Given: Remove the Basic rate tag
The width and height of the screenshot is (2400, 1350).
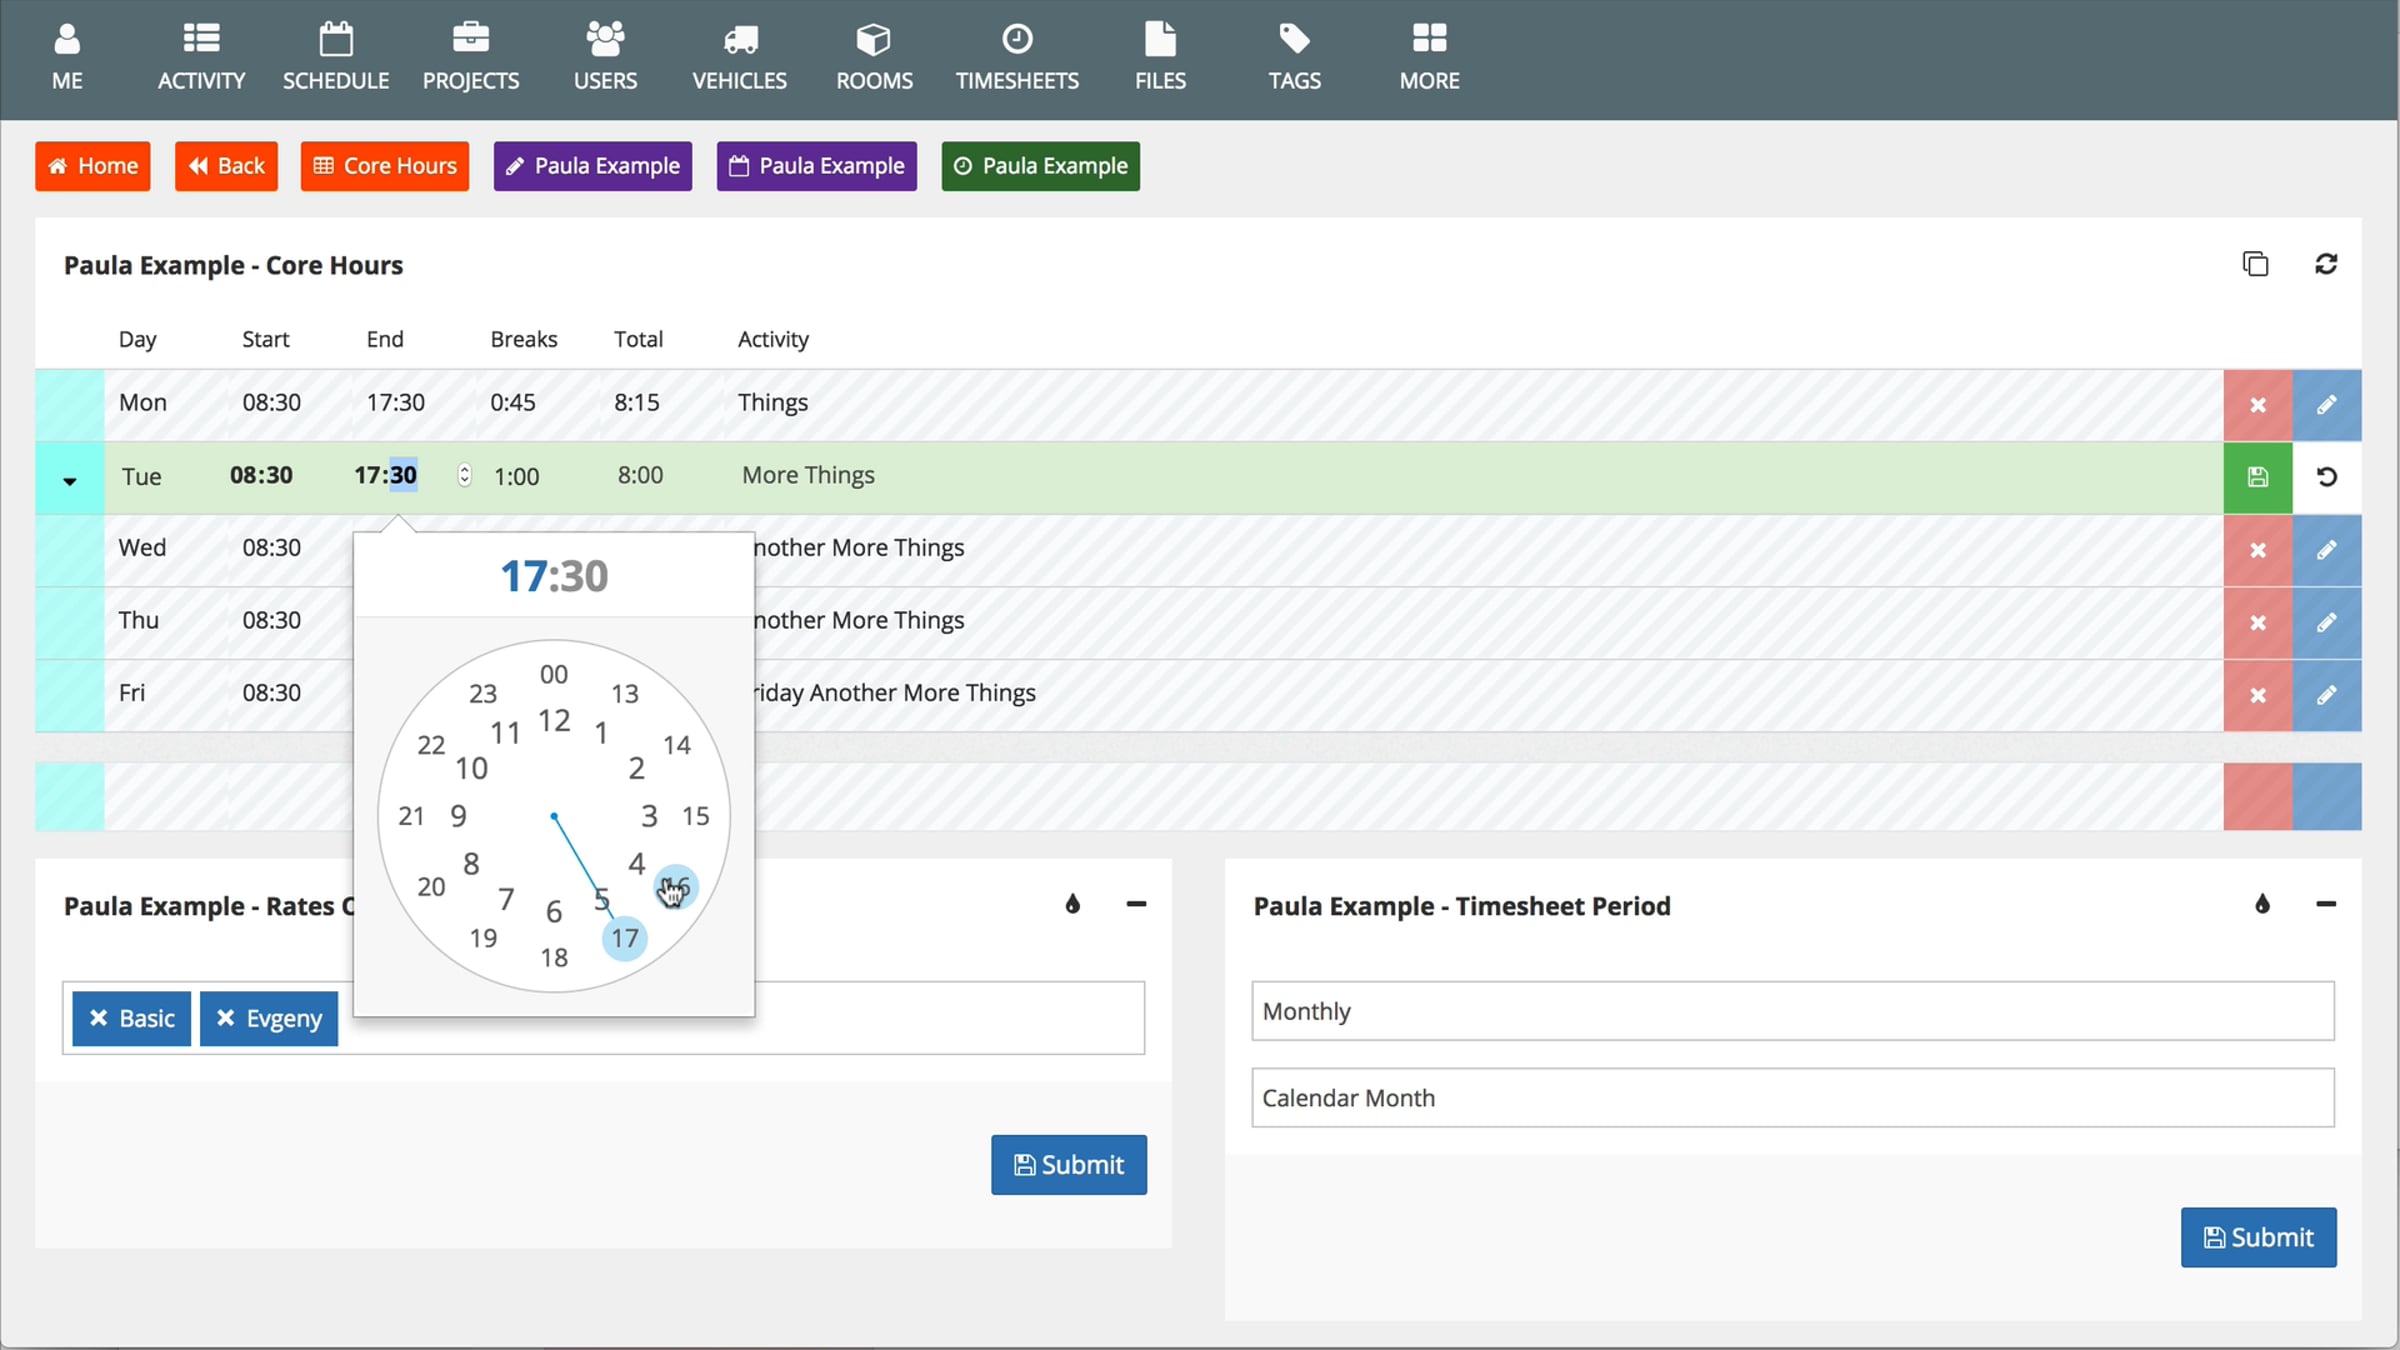Looking at the screenshot, I should click(98, 1018).
